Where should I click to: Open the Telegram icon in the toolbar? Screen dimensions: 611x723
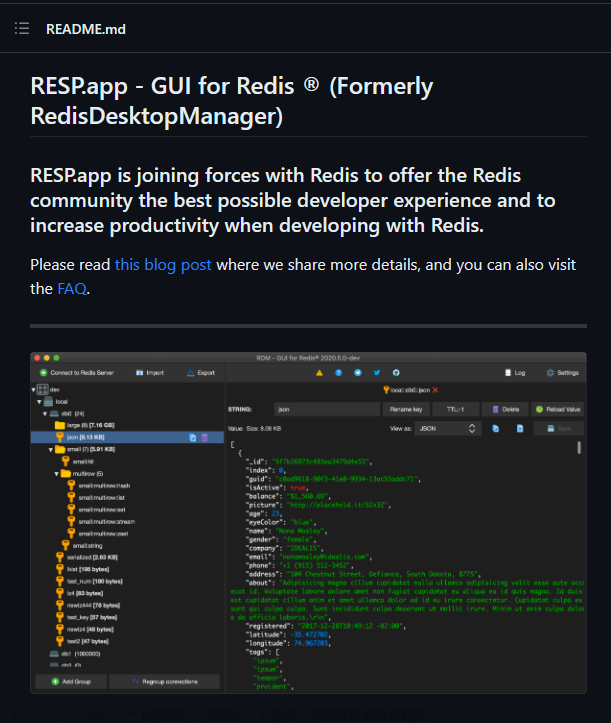coord(358,373)
